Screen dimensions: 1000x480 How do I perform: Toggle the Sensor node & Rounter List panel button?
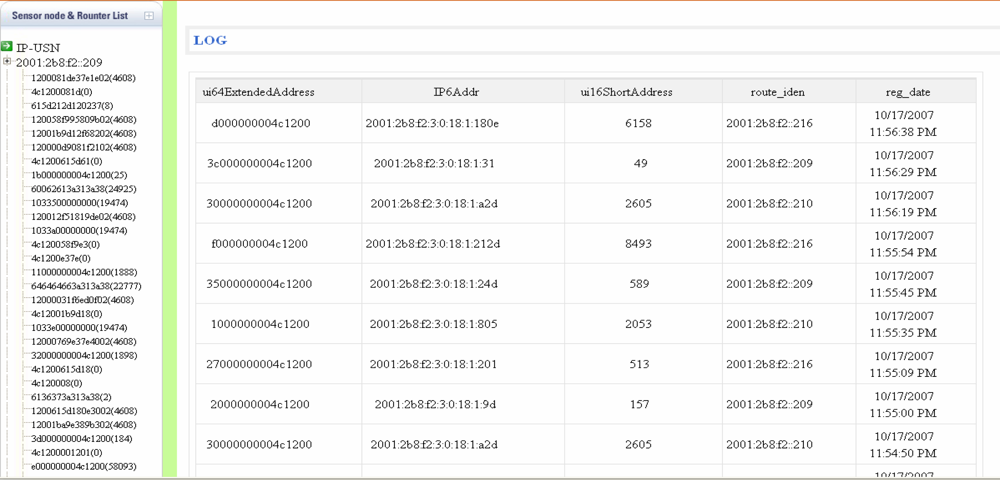point(149,16)
